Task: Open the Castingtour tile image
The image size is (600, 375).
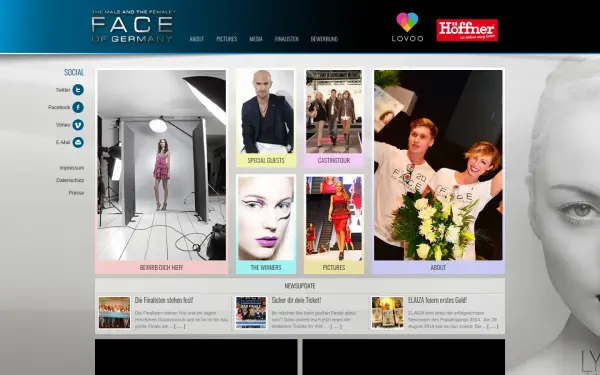Action: coord(334,111)
